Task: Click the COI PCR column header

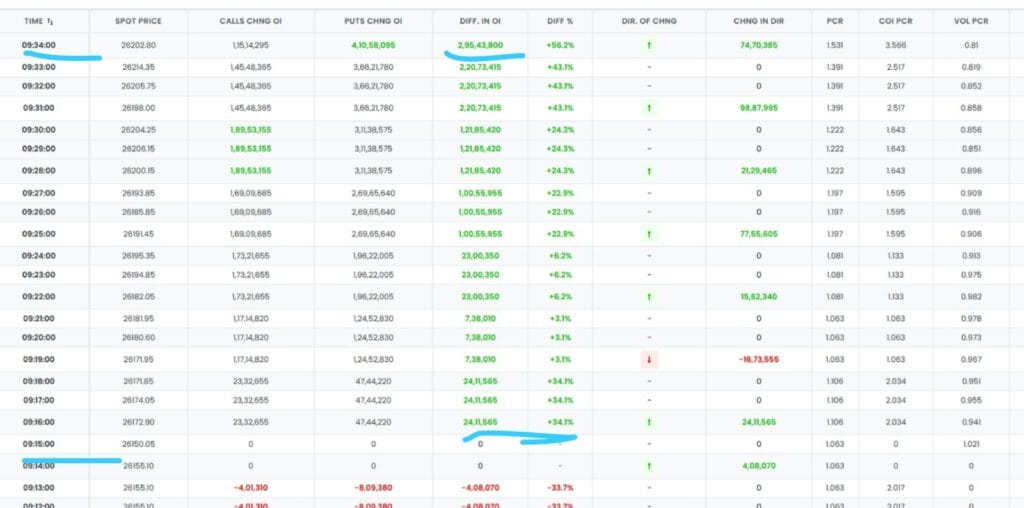Action: 880,20
